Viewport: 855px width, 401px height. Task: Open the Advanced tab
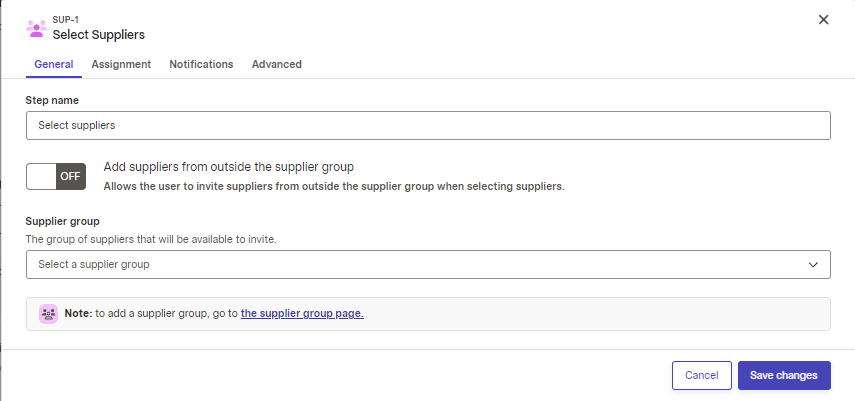pyautogui.click(x=276, y=64)
